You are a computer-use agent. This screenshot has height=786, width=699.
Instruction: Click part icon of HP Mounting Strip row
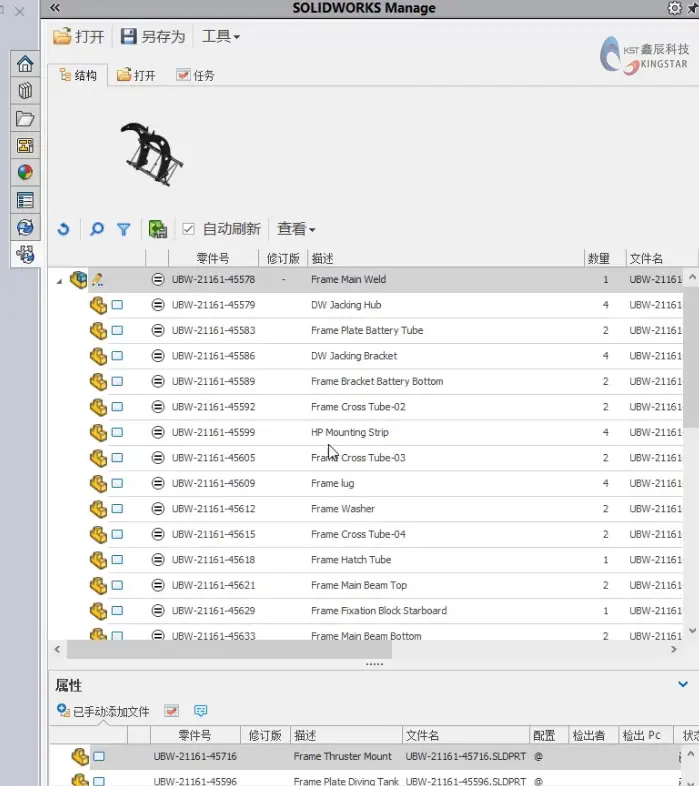coord(98,432)
